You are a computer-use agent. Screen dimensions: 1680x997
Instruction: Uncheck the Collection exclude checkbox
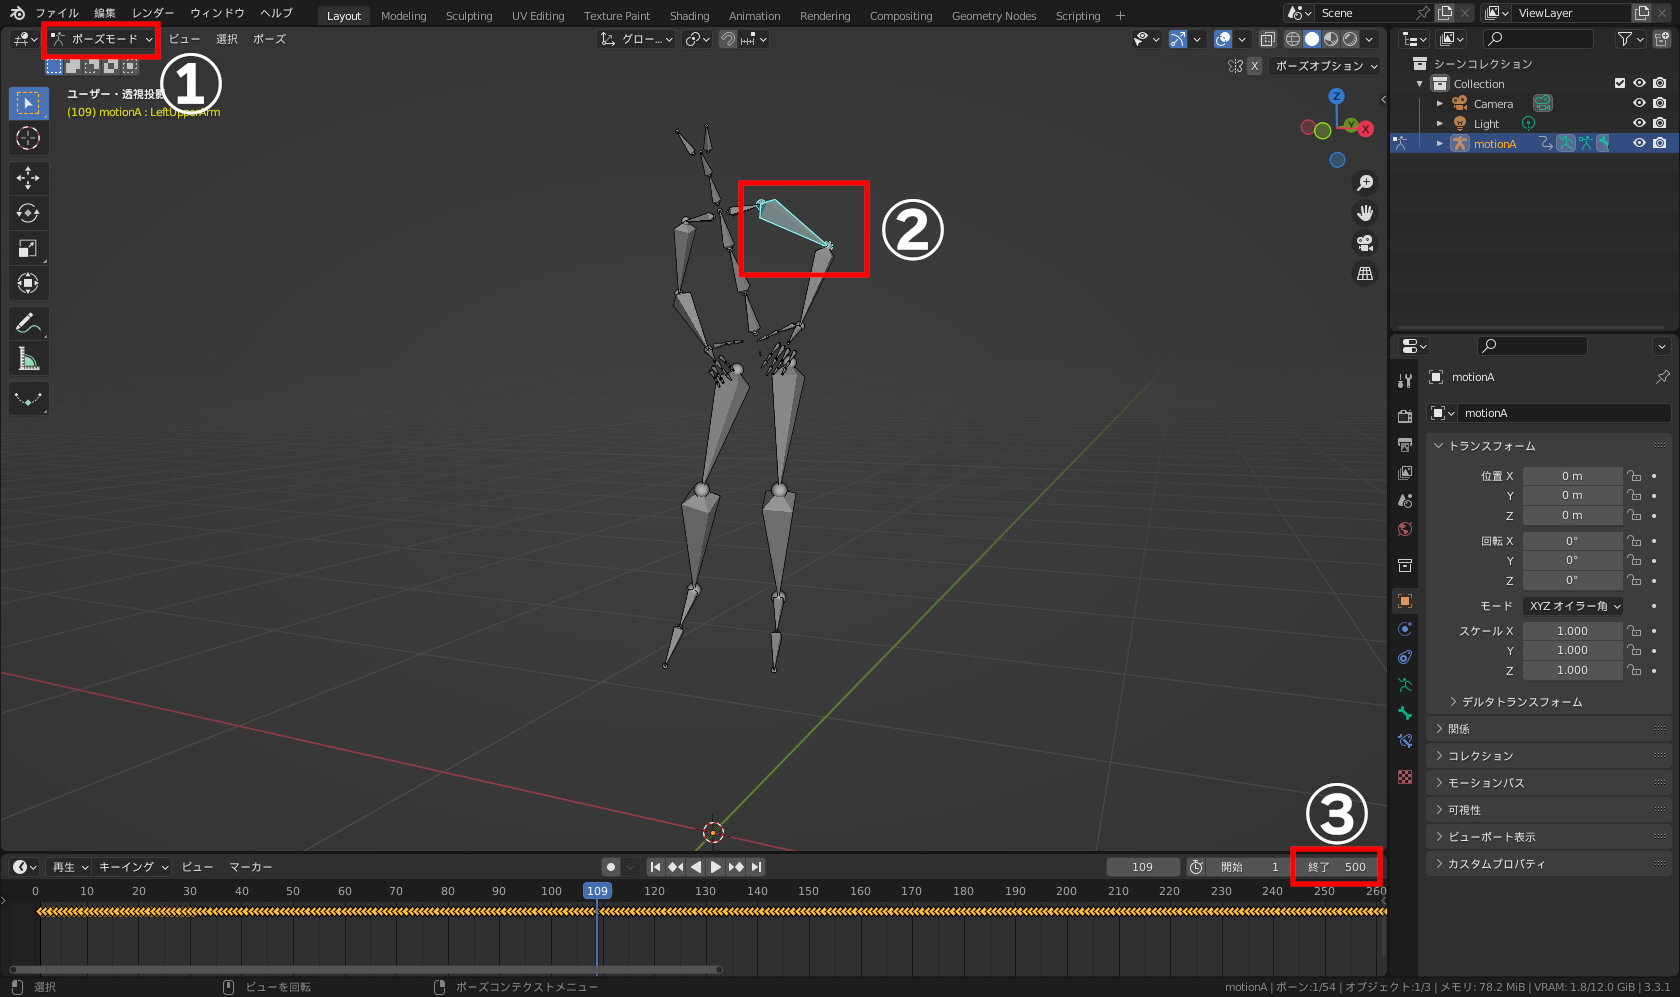pyautogui.click(x=1620, y=83)
